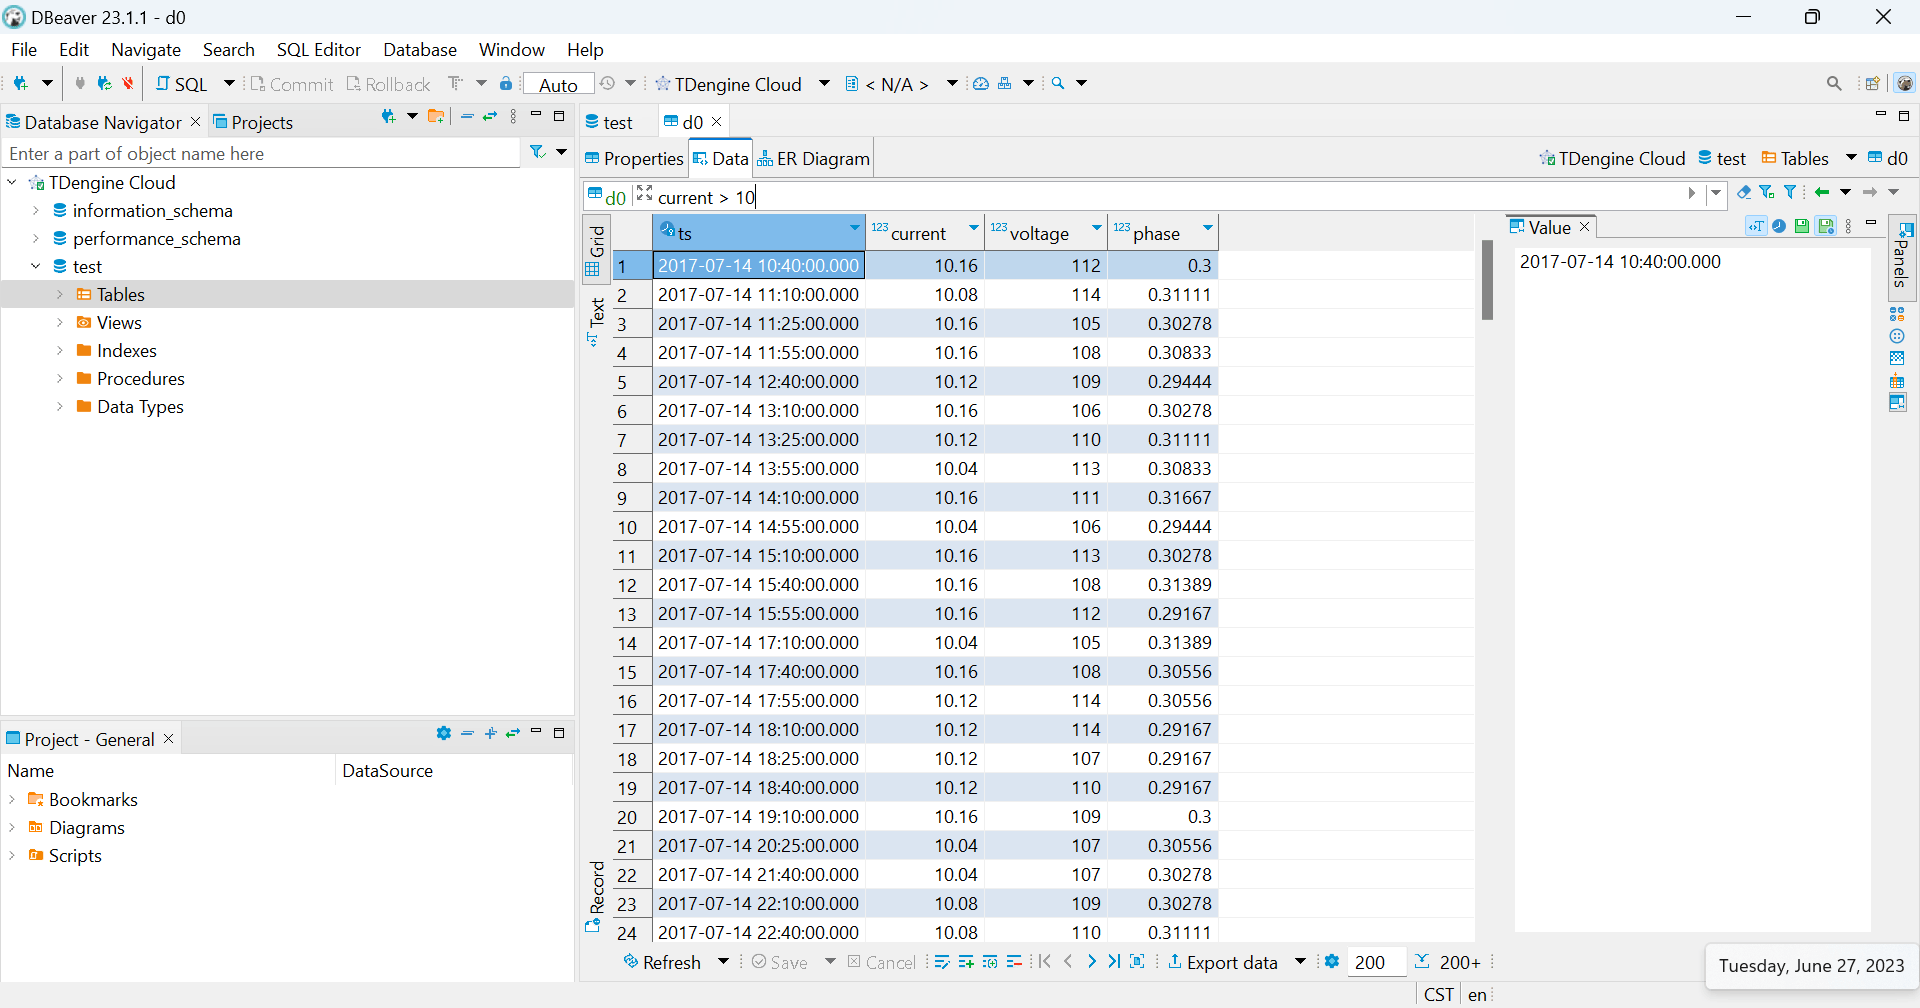The height and width of the screenshot is (1008, 1920).
Task: Switch to the ER Diagram tab
Action: coord(814,159)
